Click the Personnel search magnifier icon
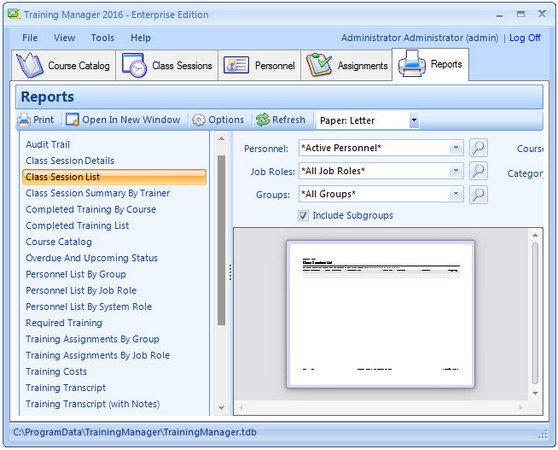558x450 pixels. tap(478, 148)
